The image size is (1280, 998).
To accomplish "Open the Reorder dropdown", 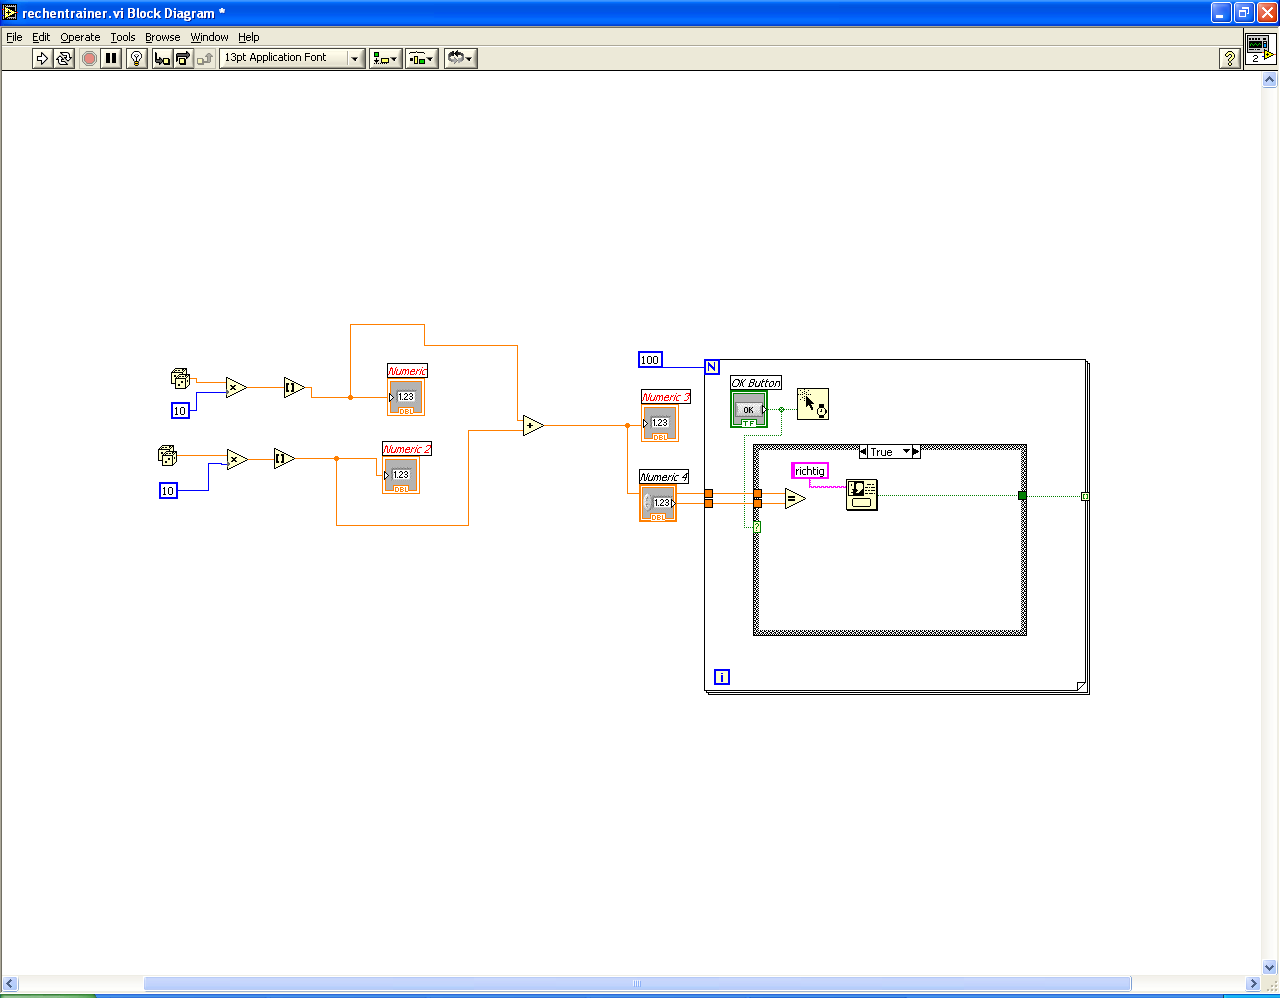I will point(460,58).
